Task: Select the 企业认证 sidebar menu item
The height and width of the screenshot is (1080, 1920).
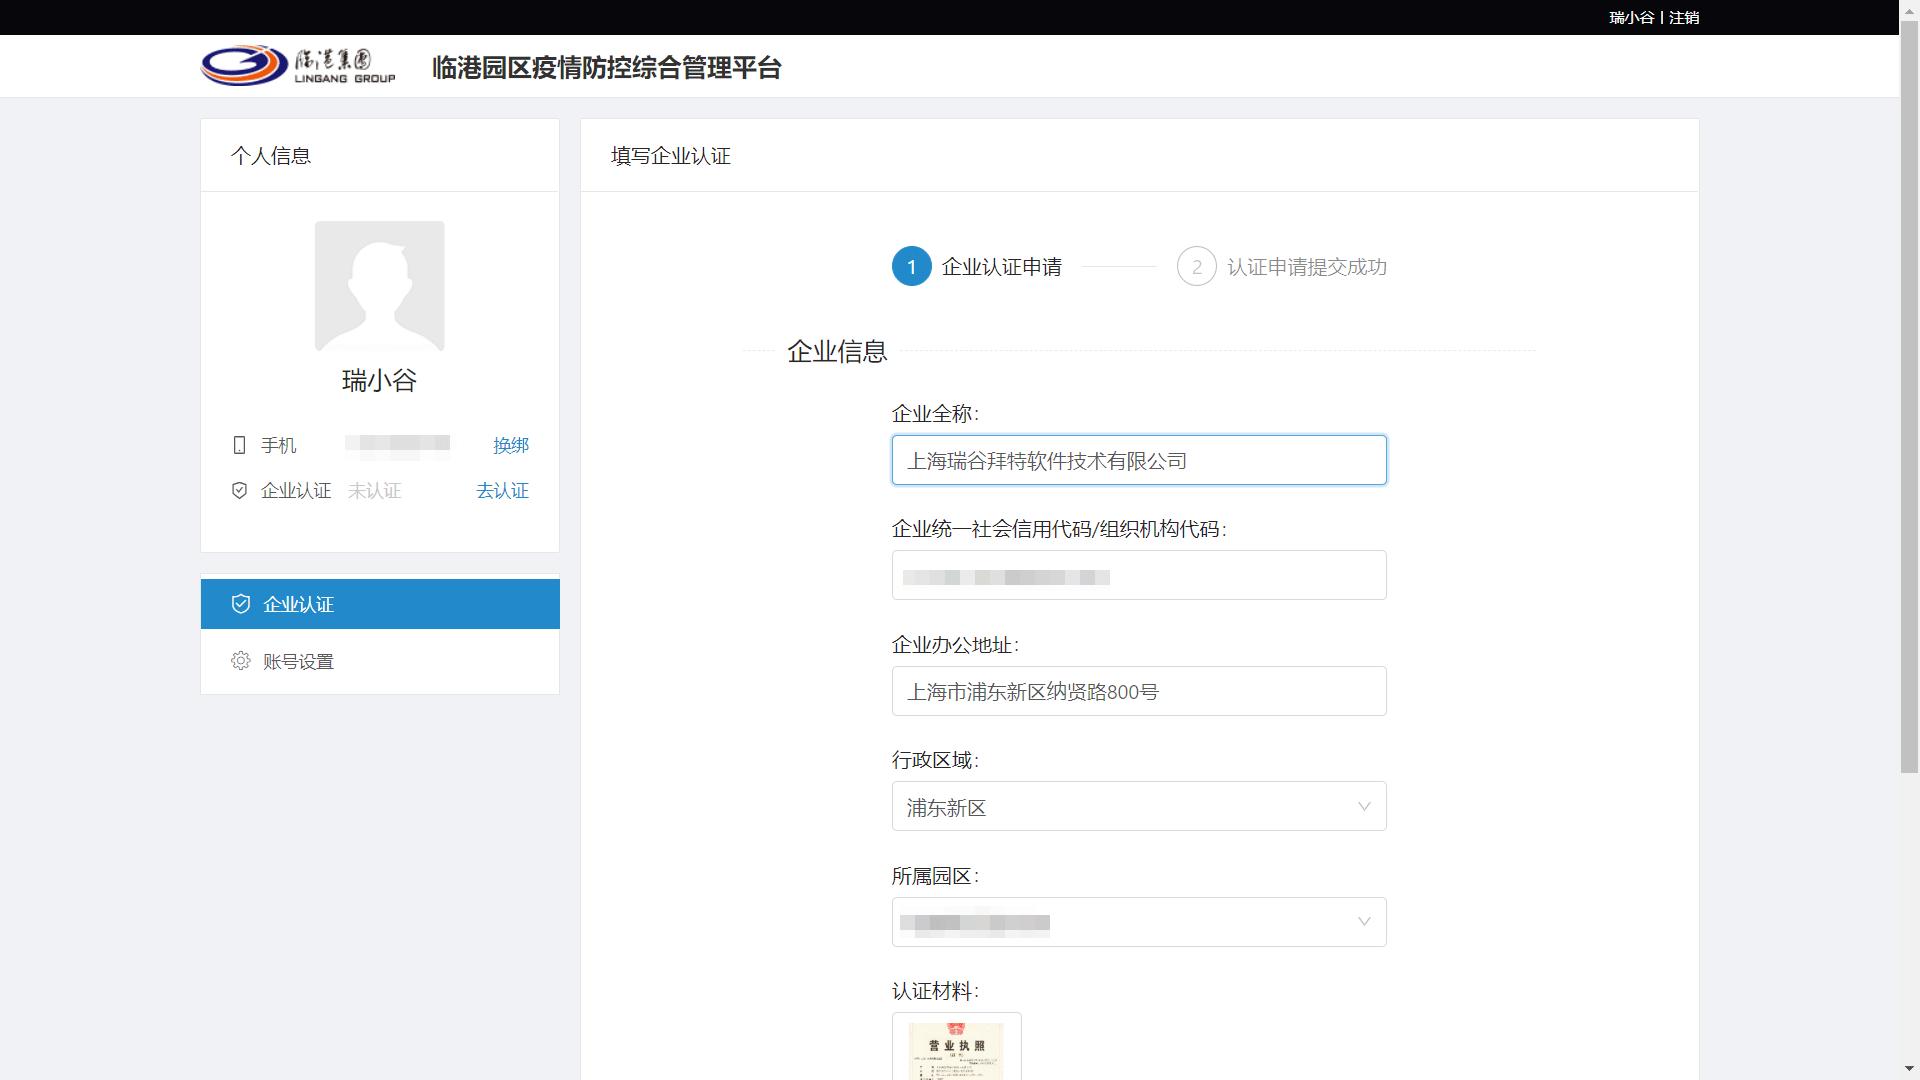Action: 298,603
